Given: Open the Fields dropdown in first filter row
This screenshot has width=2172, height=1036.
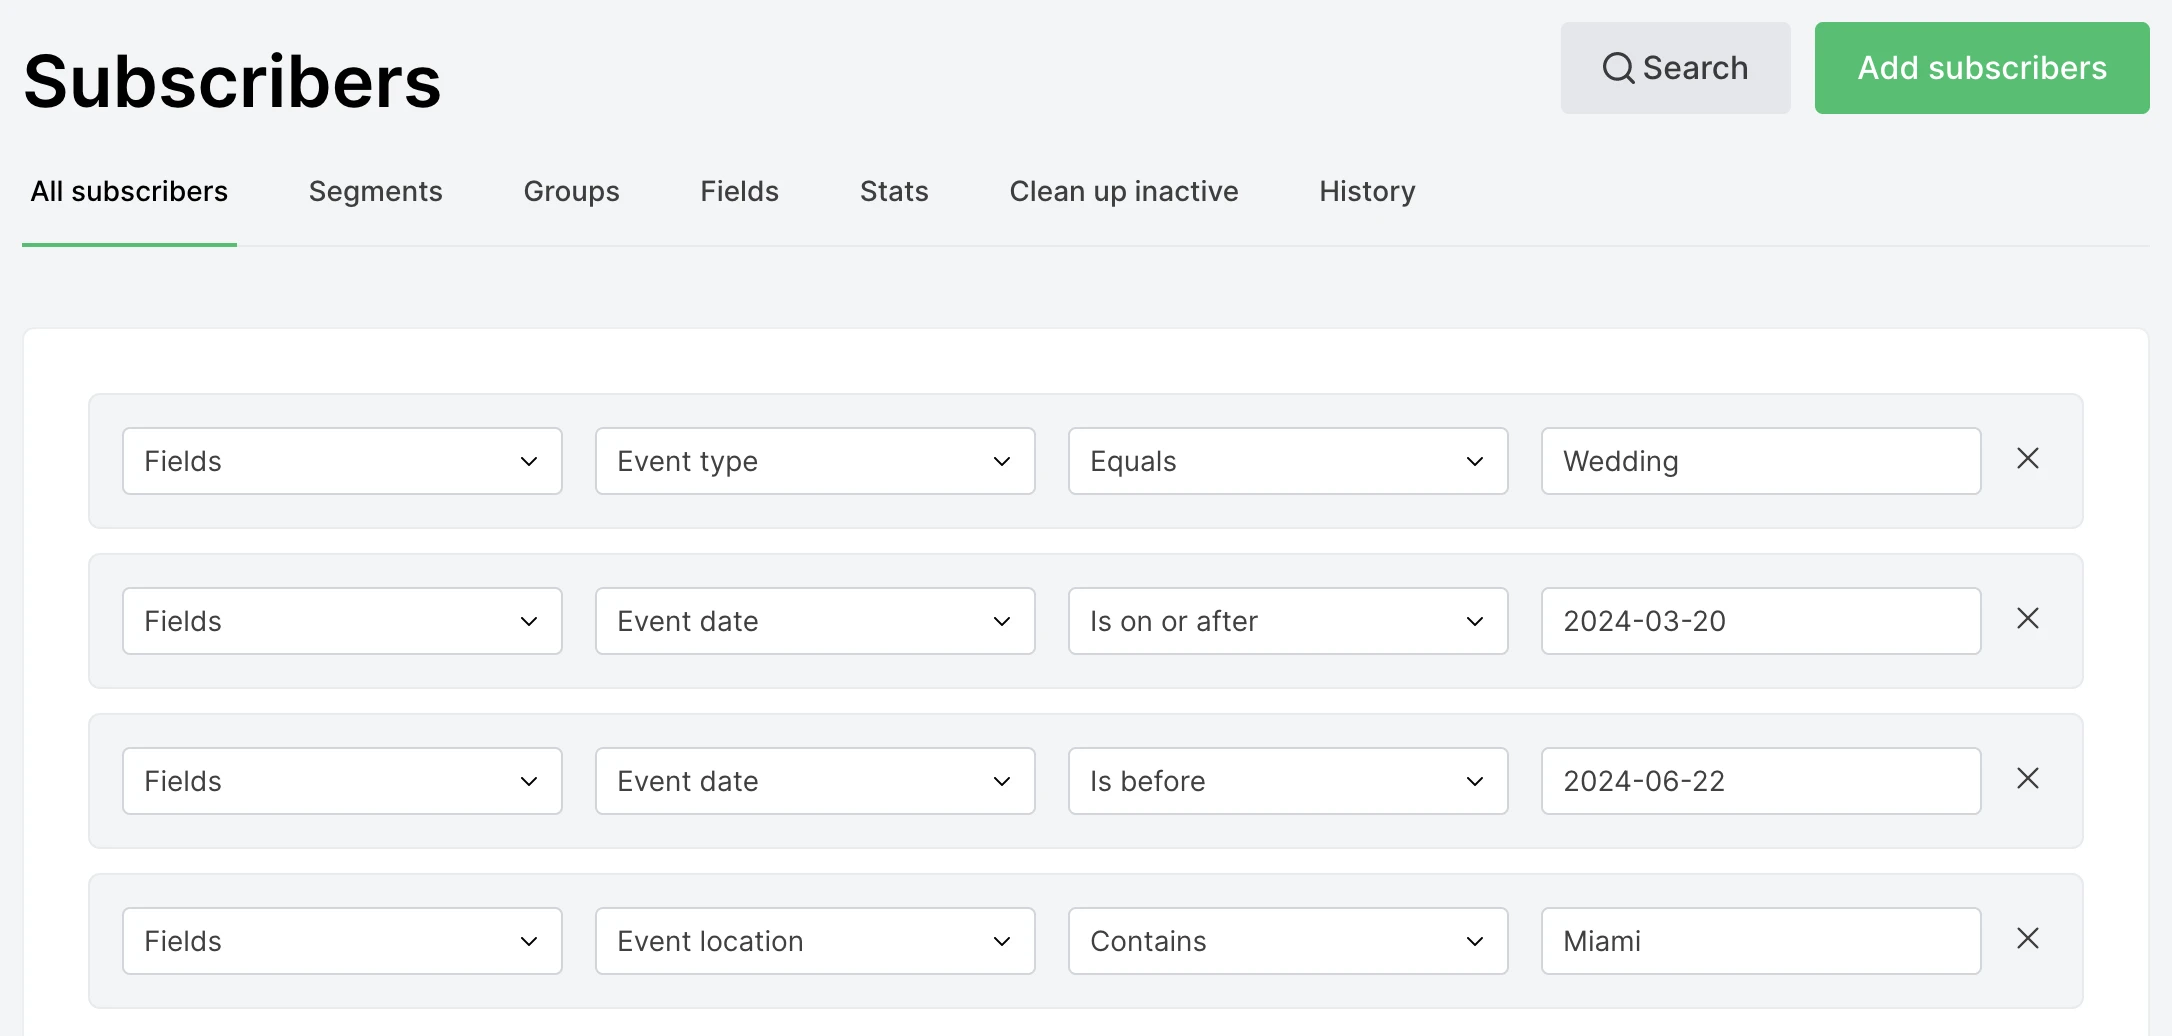Looking at the screenshot, I should [341, 461].
